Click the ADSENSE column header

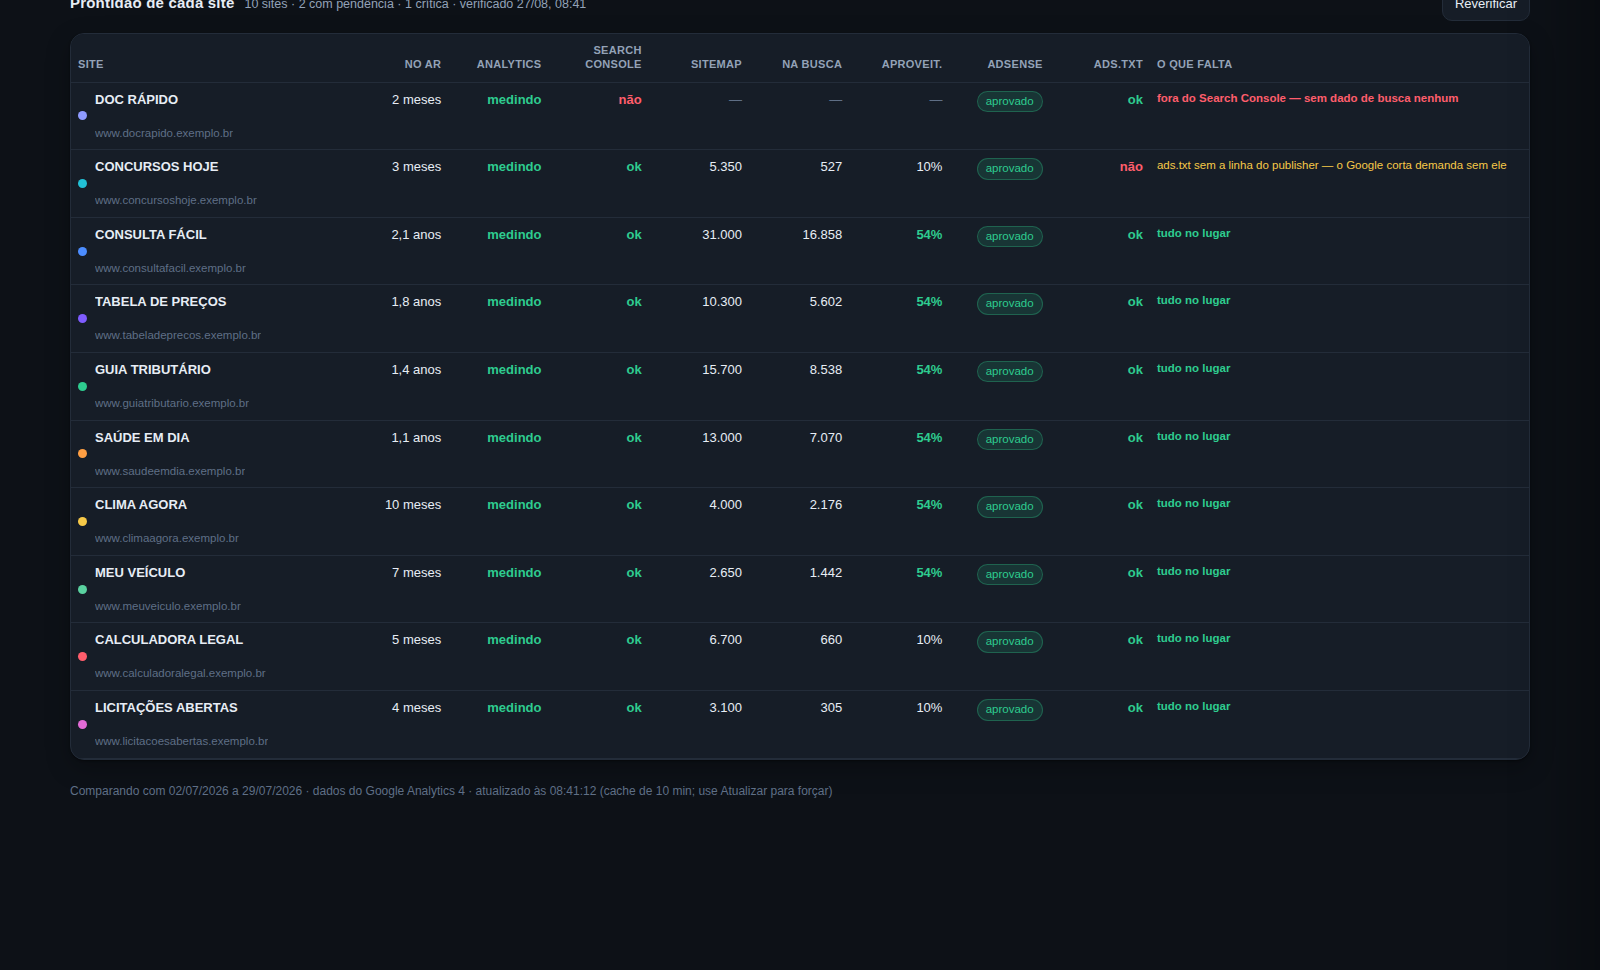1015,64
